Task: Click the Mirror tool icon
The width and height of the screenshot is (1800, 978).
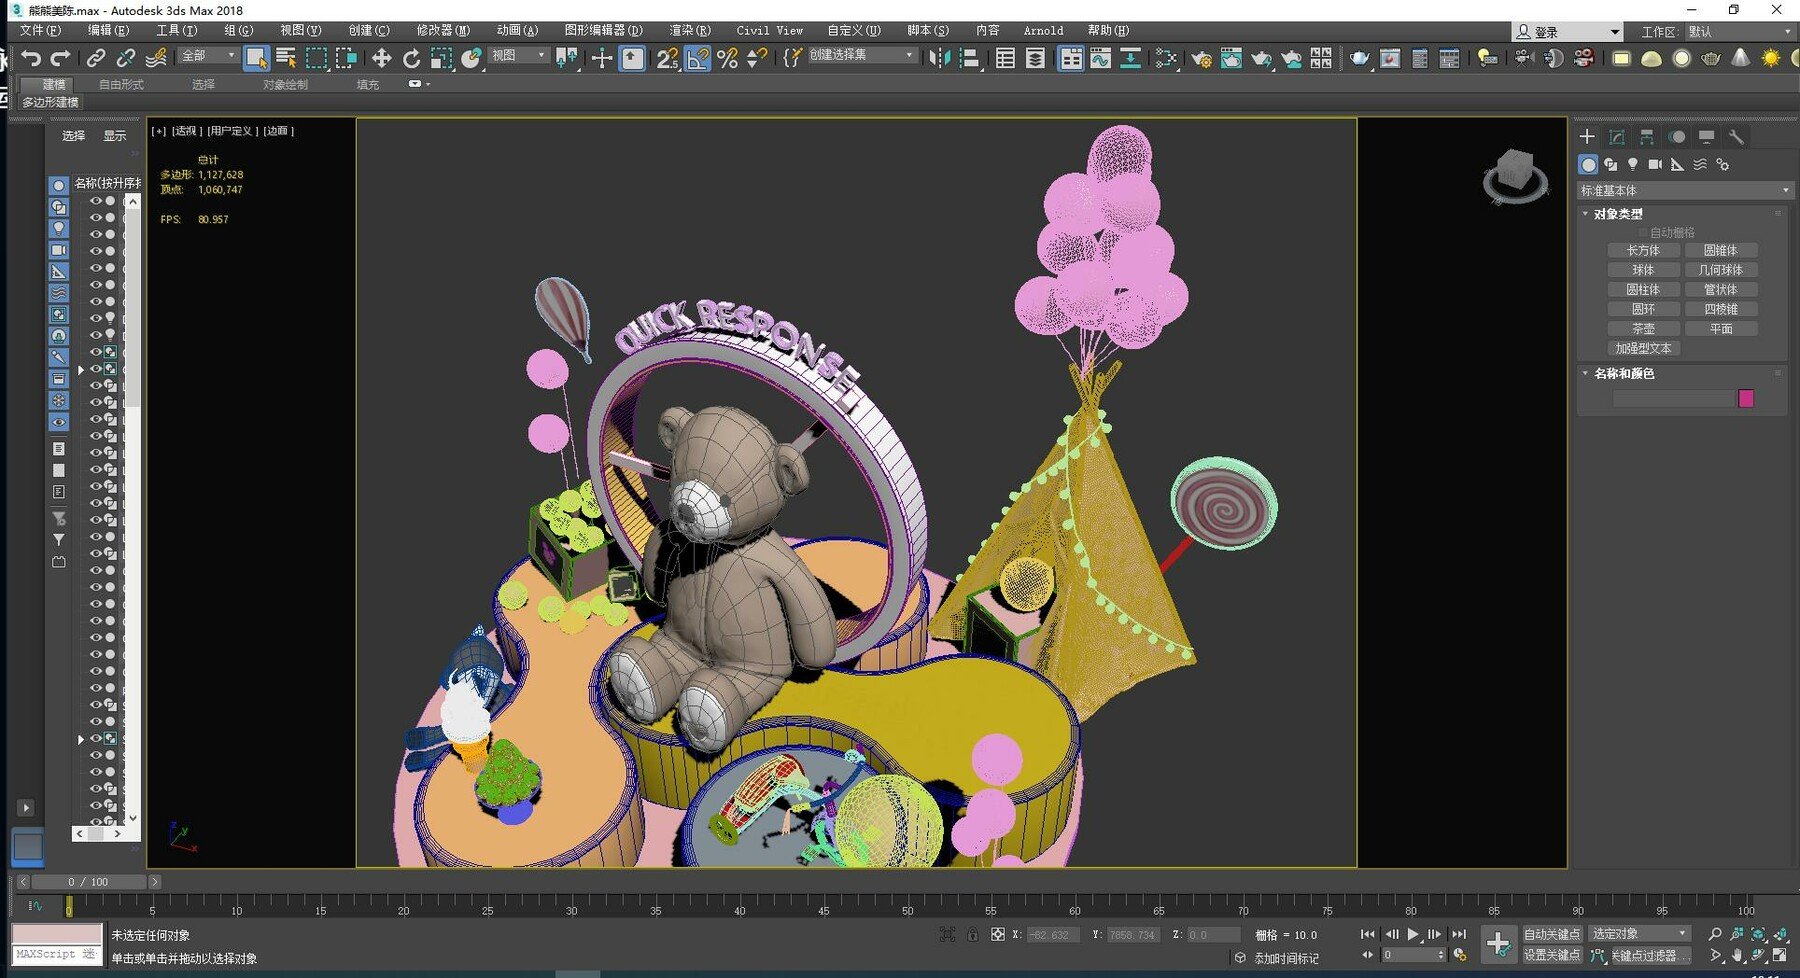Action: pos(939,58)
